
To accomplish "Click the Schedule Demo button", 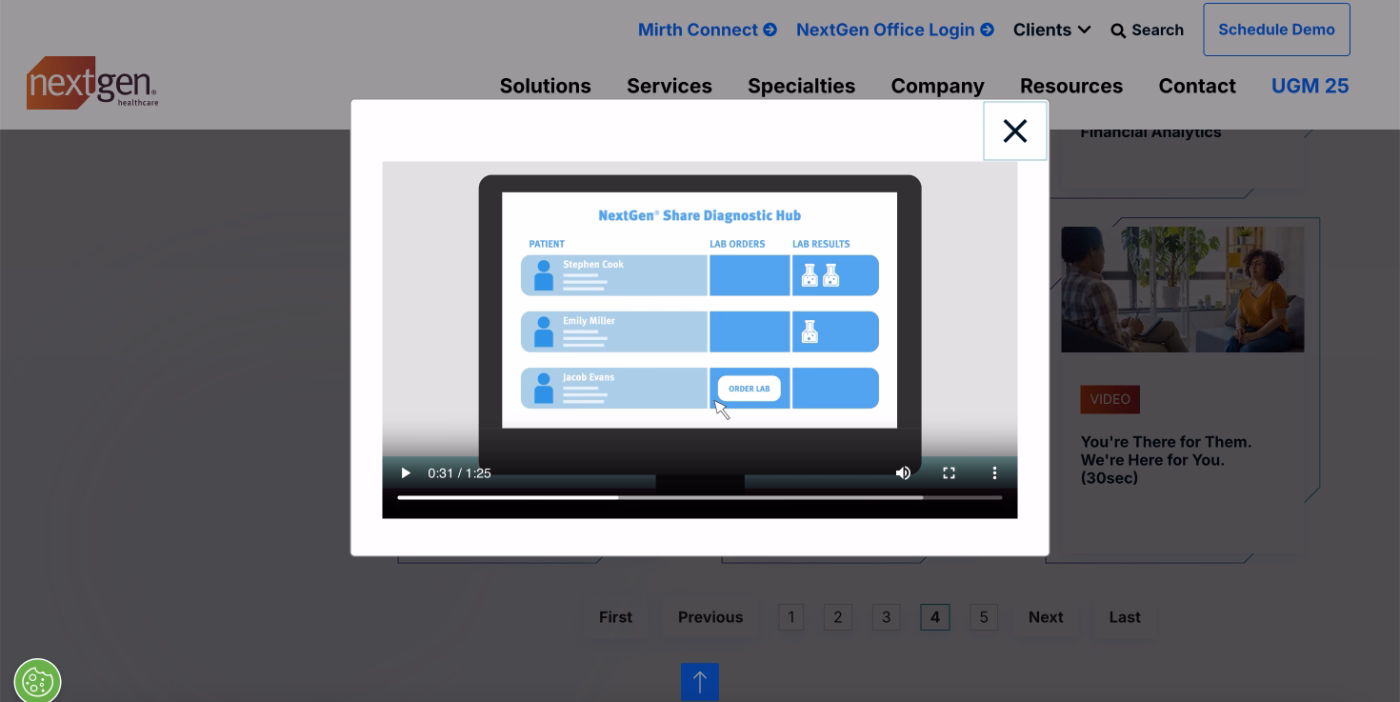I will click(x=1276, y=29).
